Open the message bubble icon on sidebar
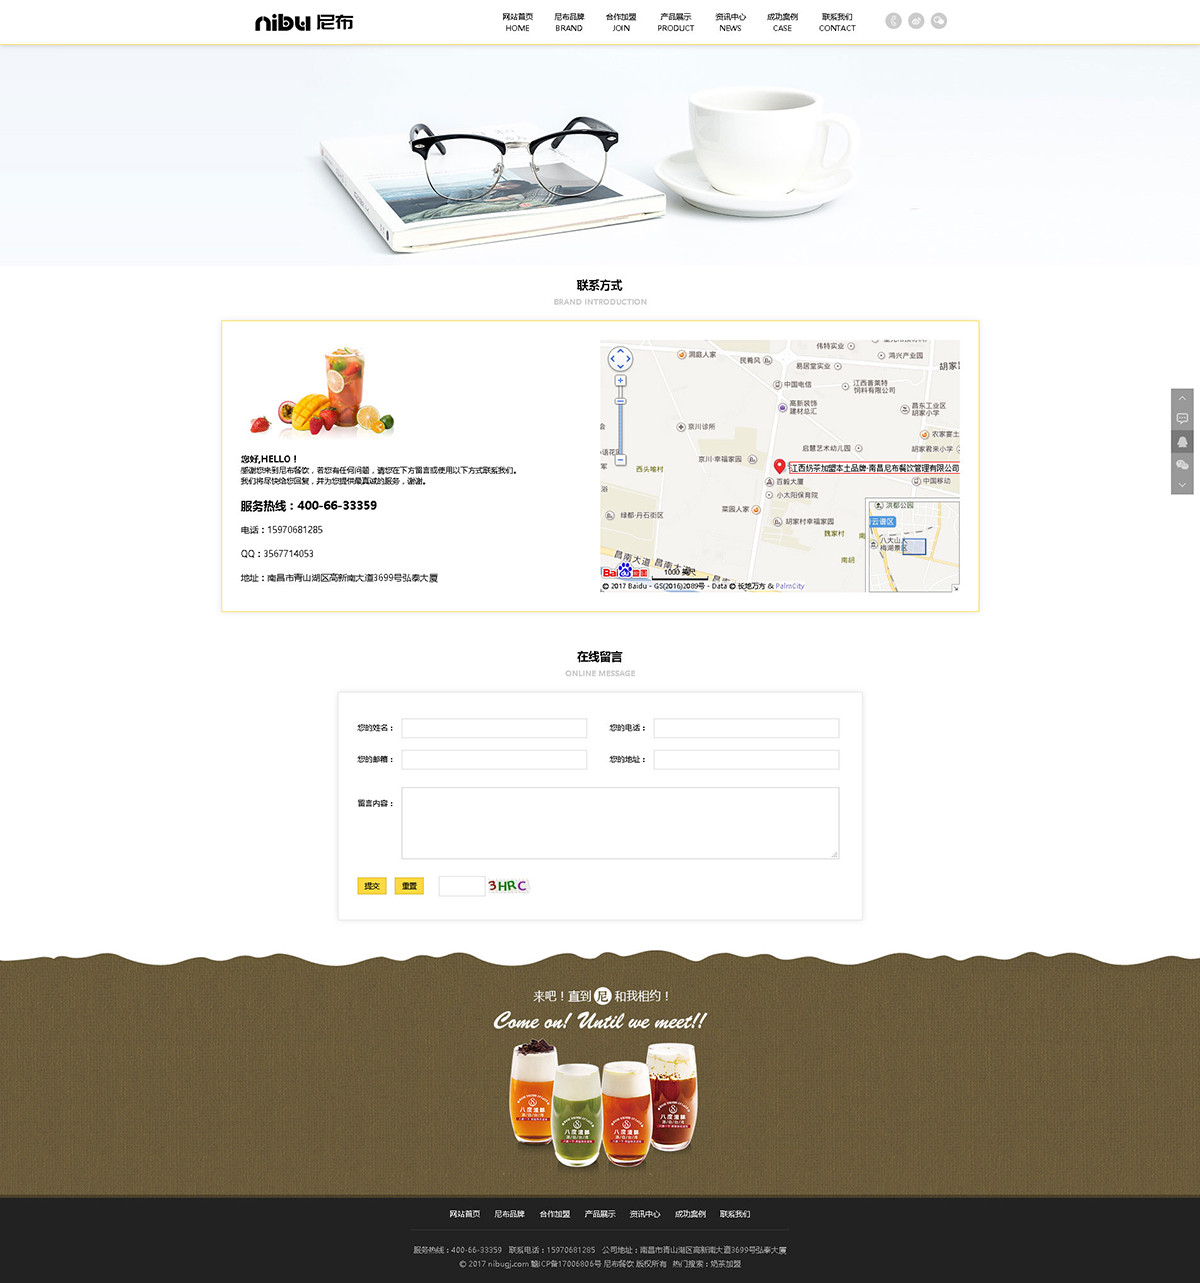1200x1283 pixels. [x=1182, y=419]
